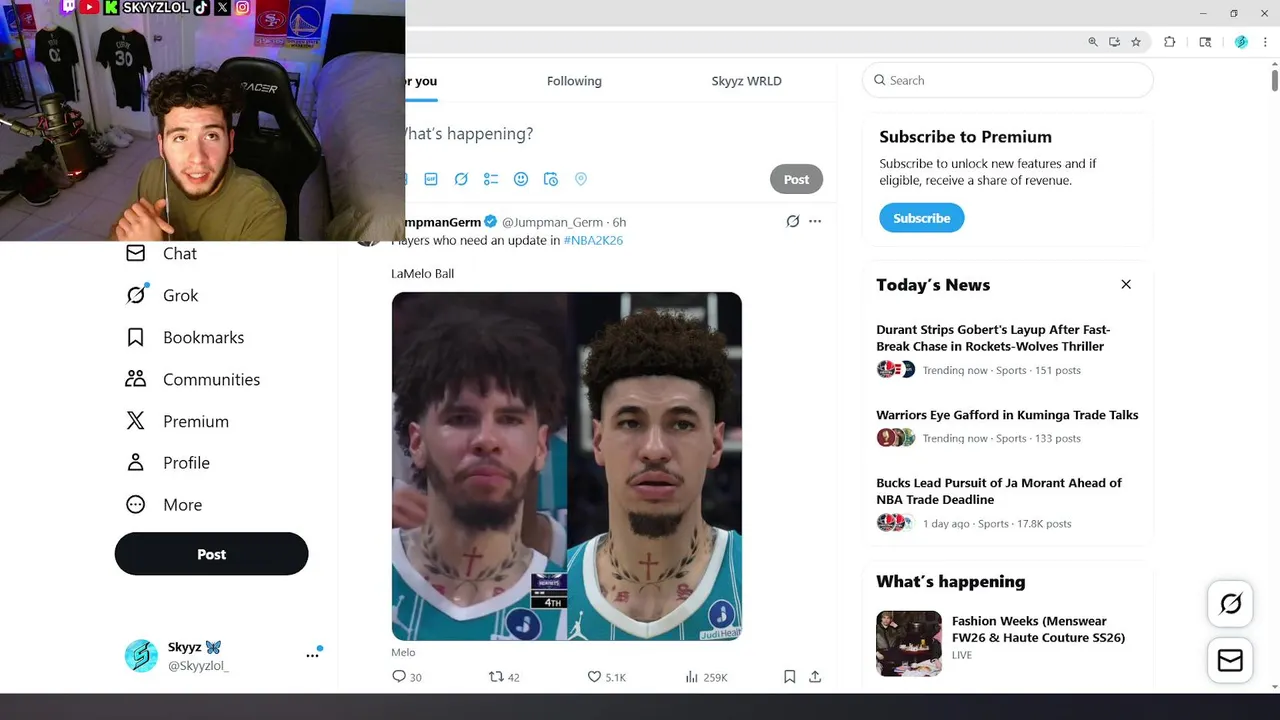Click the Instagram icon in stream overlay
Image resolution: width=1280 pixels, height=720 pixels.
click(242, 7)
